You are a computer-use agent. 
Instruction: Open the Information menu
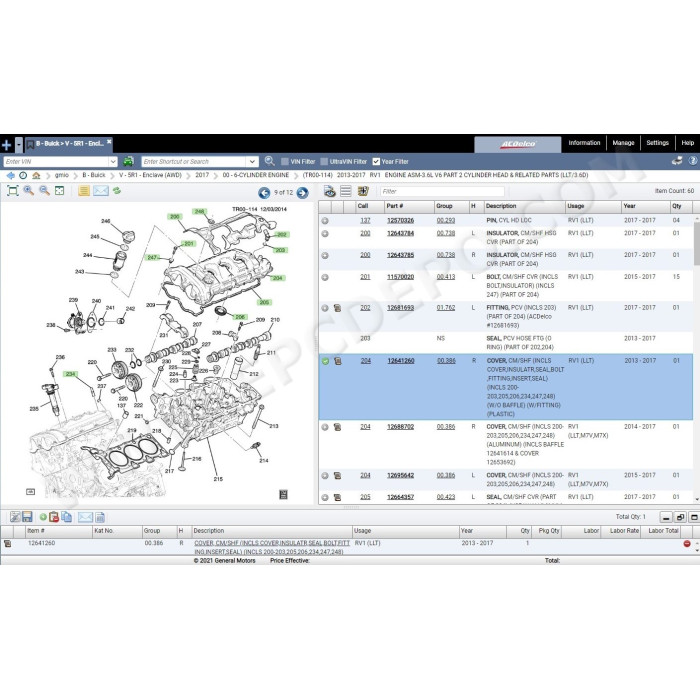584,143
